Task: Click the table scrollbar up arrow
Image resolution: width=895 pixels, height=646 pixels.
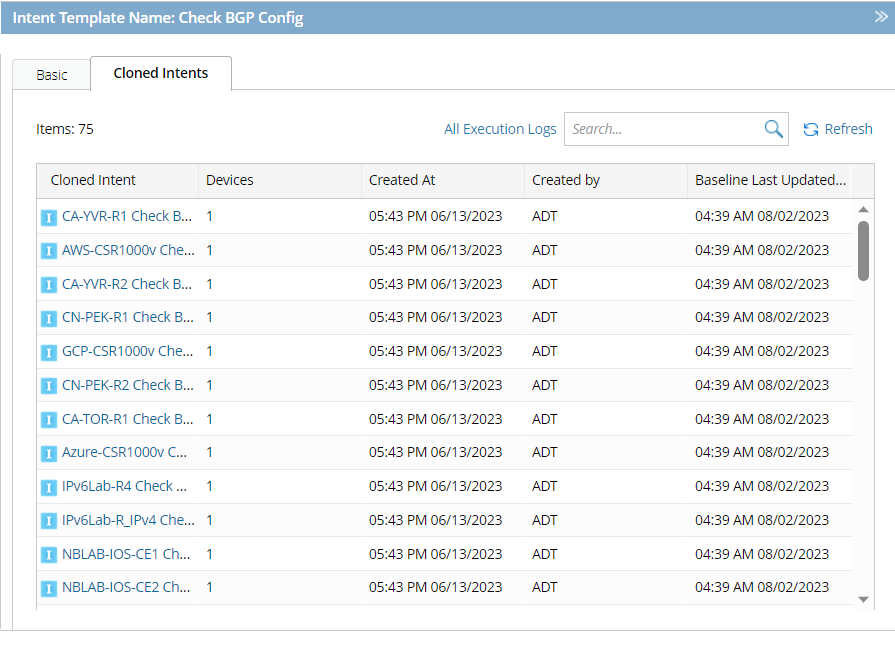Action: pos(863,210)
